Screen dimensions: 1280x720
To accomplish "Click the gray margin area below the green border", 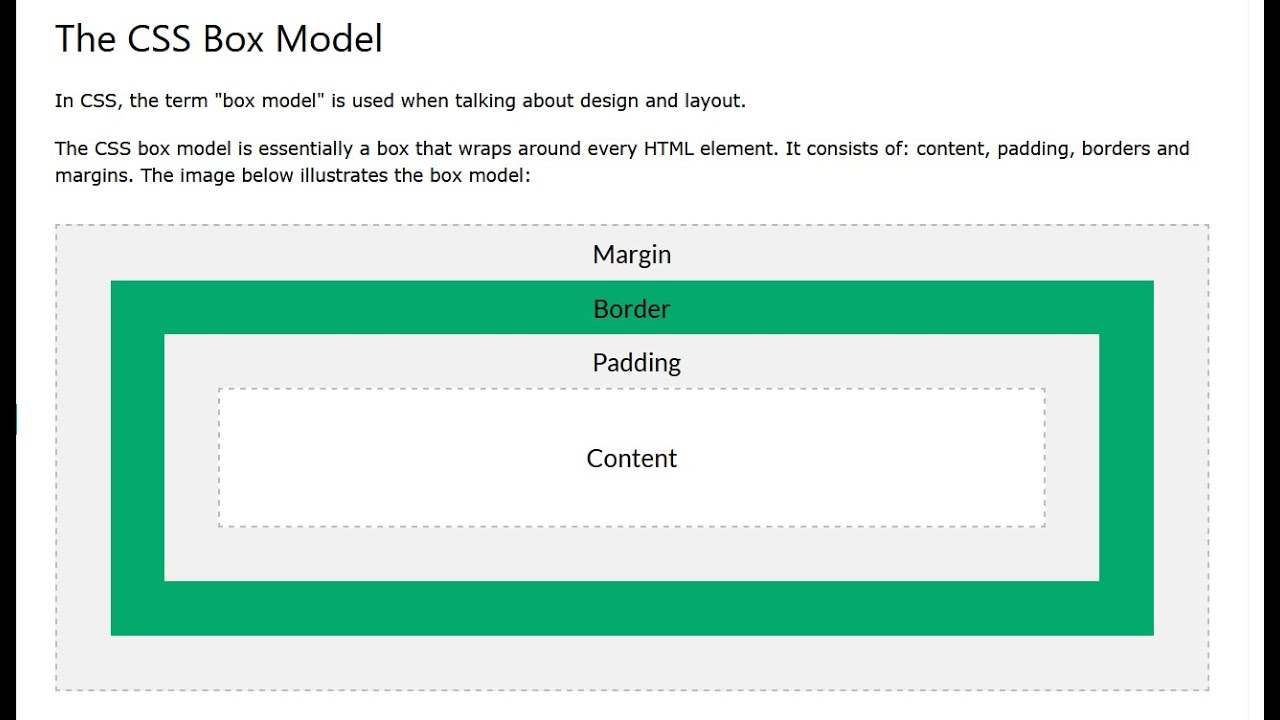I will click(632, 662).
